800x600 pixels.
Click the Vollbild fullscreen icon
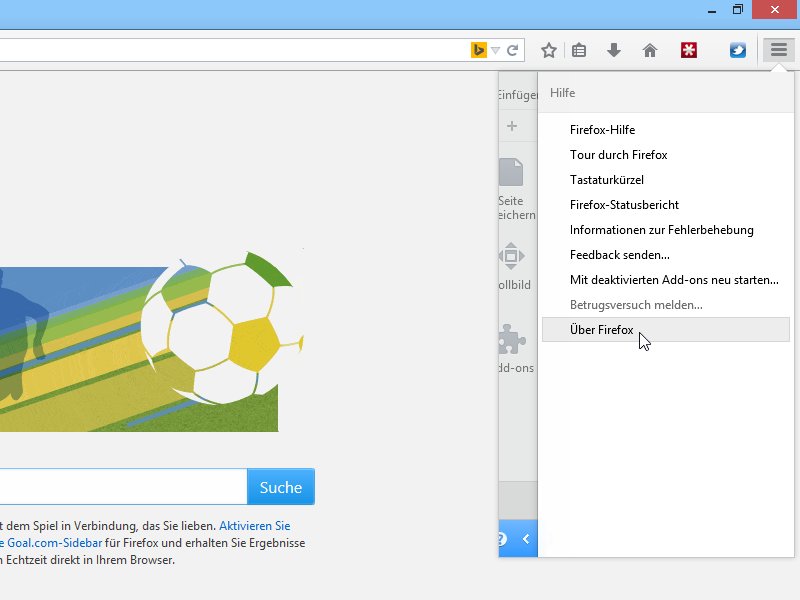point(511,256)
